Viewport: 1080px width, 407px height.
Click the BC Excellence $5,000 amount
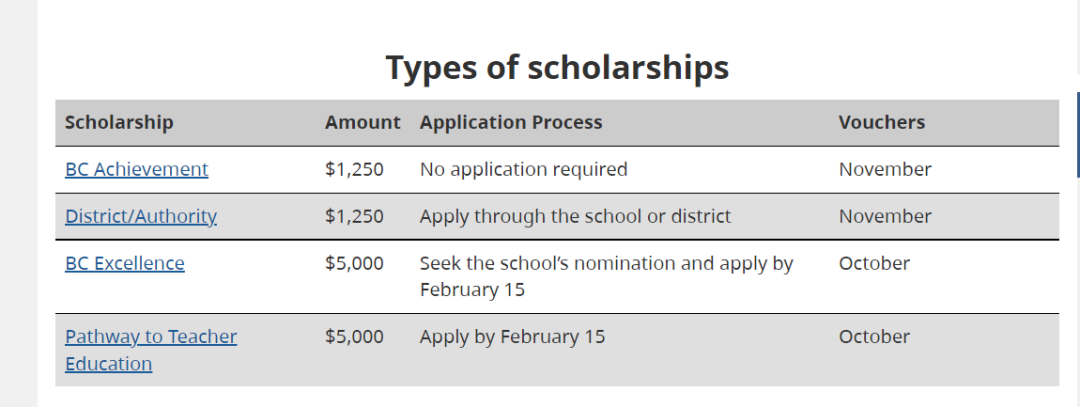[354, 263]
